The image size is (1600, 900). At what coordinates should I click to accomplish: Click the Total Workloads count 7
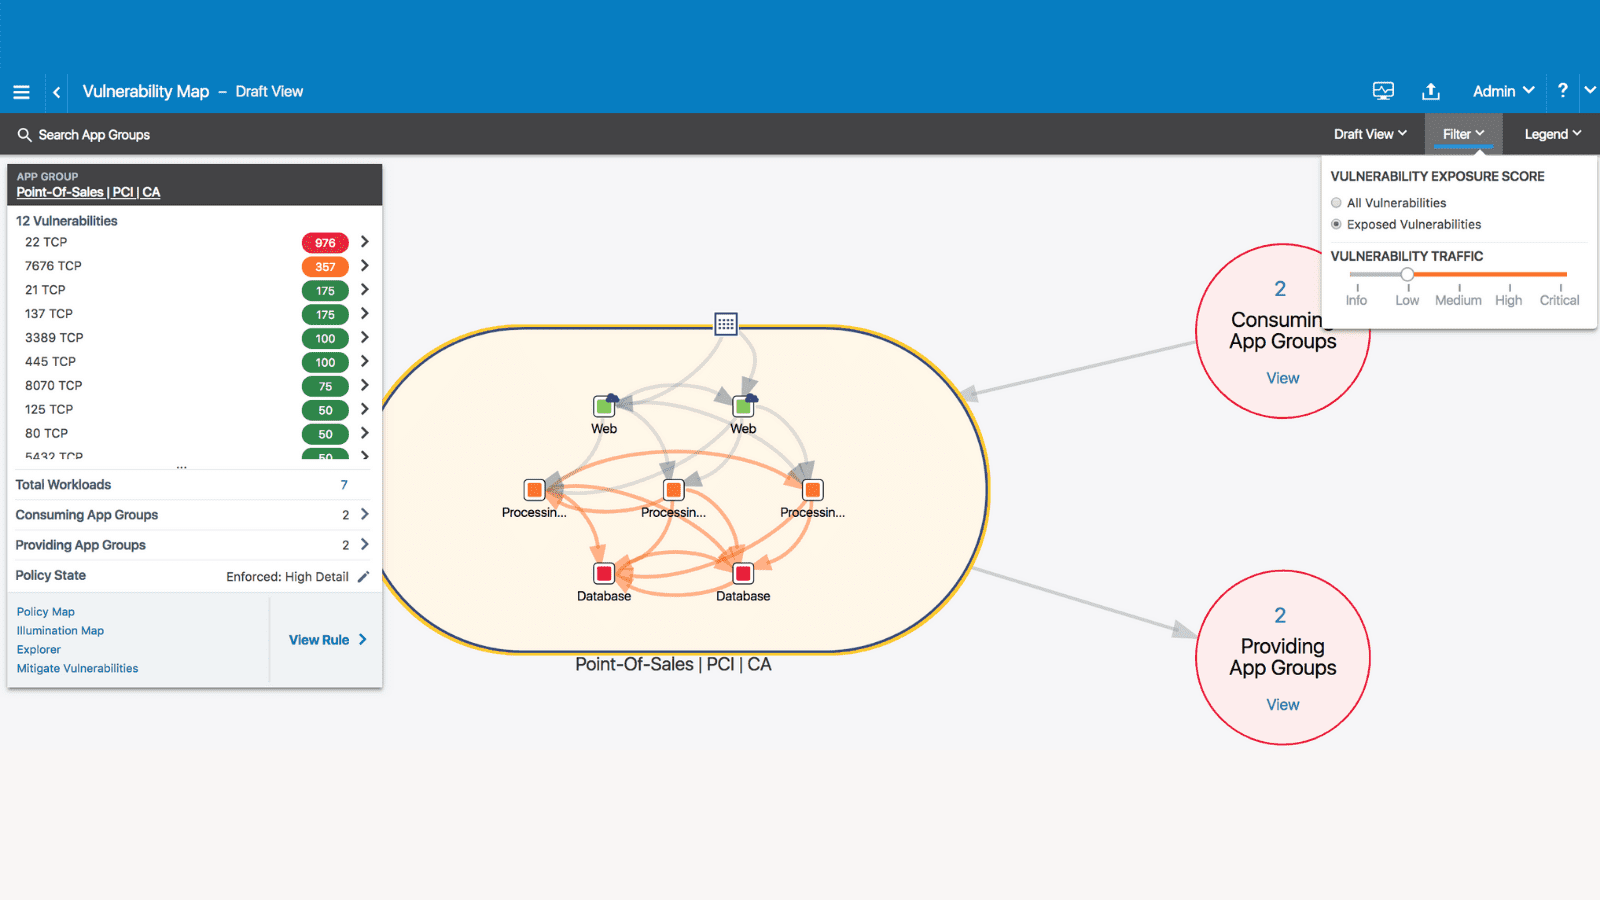click(344, 485)
